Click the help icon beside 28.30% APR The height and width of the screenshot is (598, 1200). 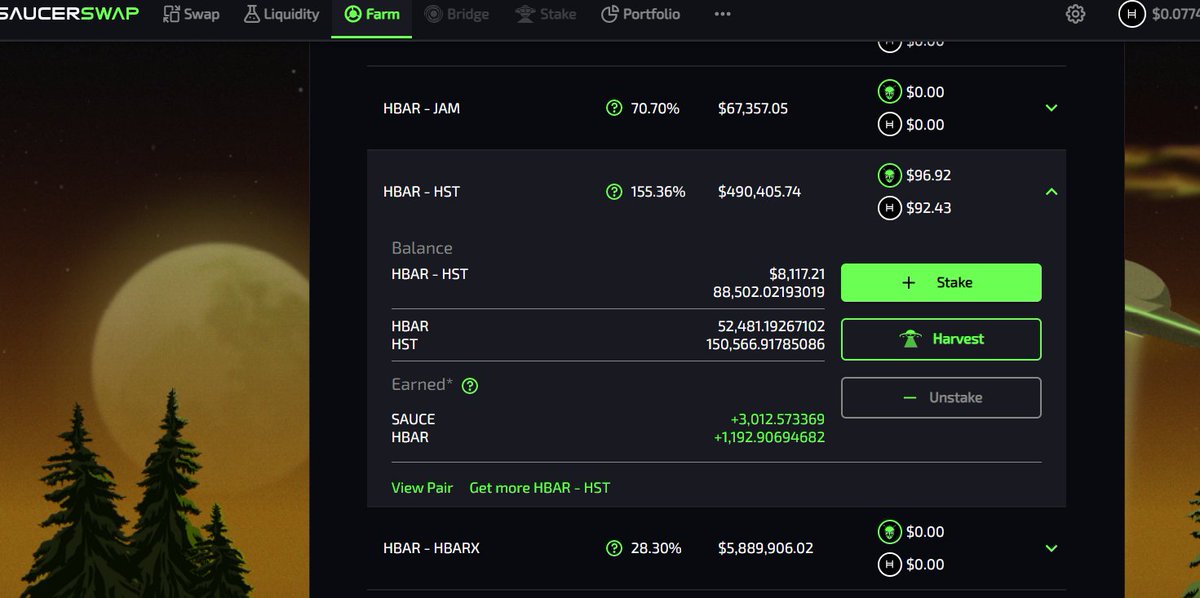coord(614,548)
